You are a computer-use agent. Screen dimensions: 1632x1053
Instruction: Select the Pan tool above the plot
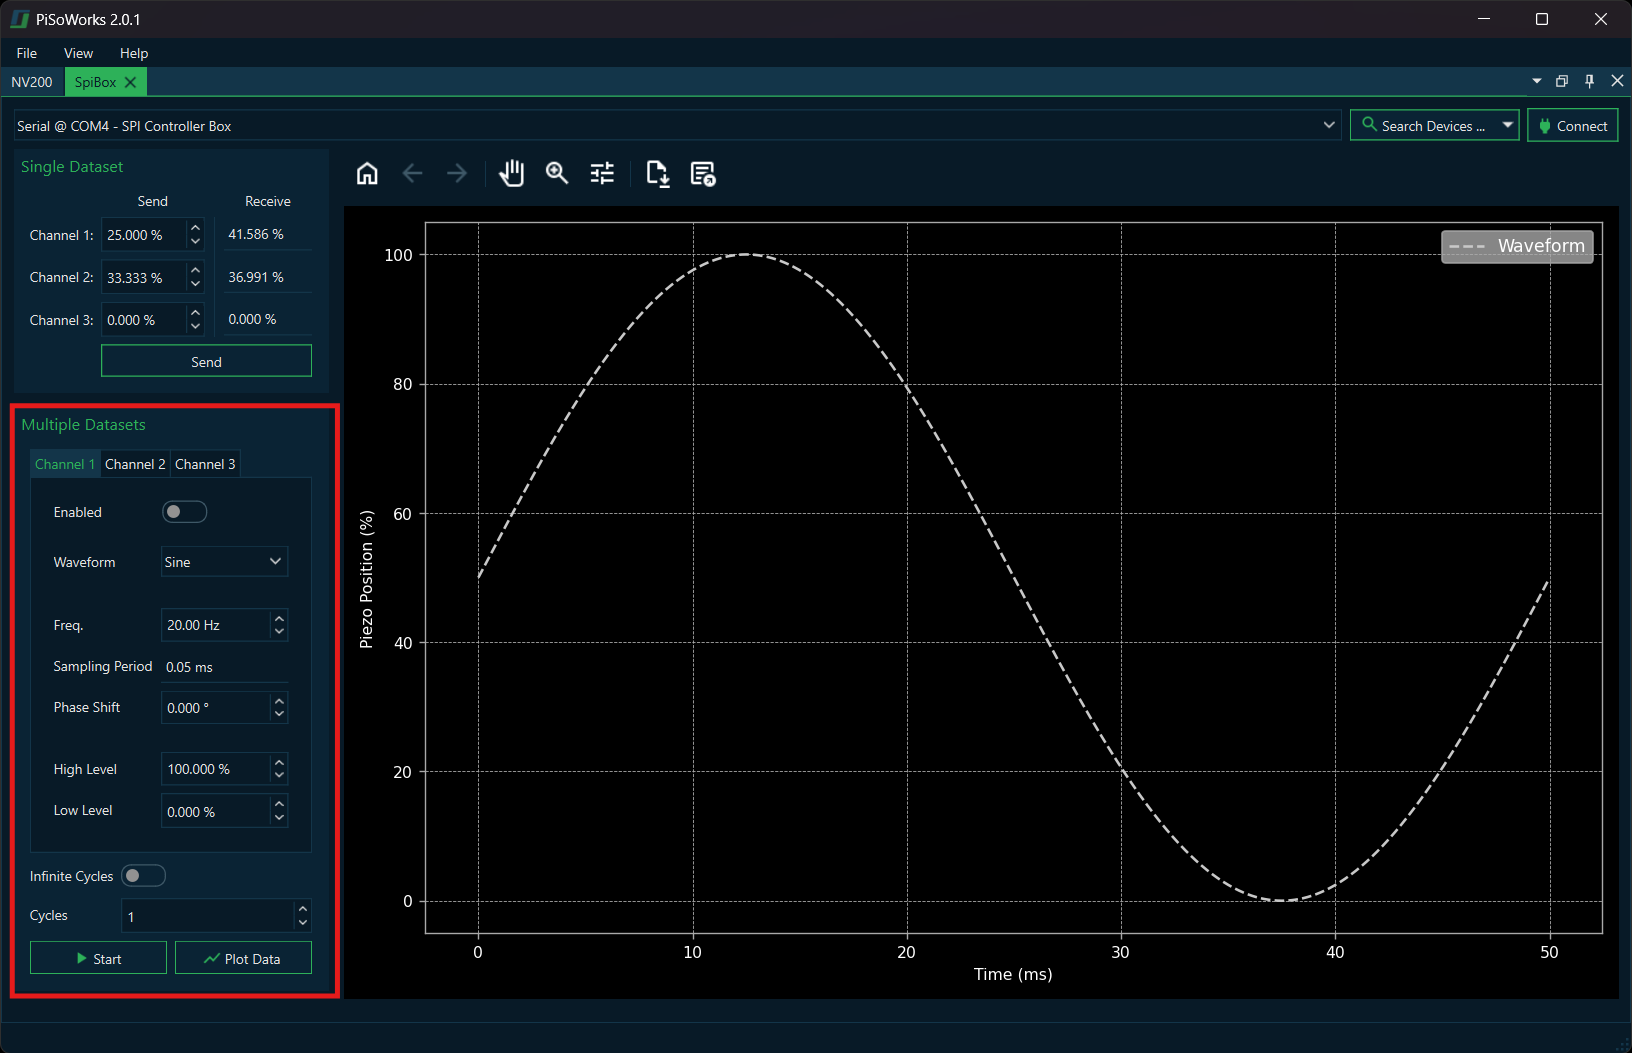[x=511, y=173]
